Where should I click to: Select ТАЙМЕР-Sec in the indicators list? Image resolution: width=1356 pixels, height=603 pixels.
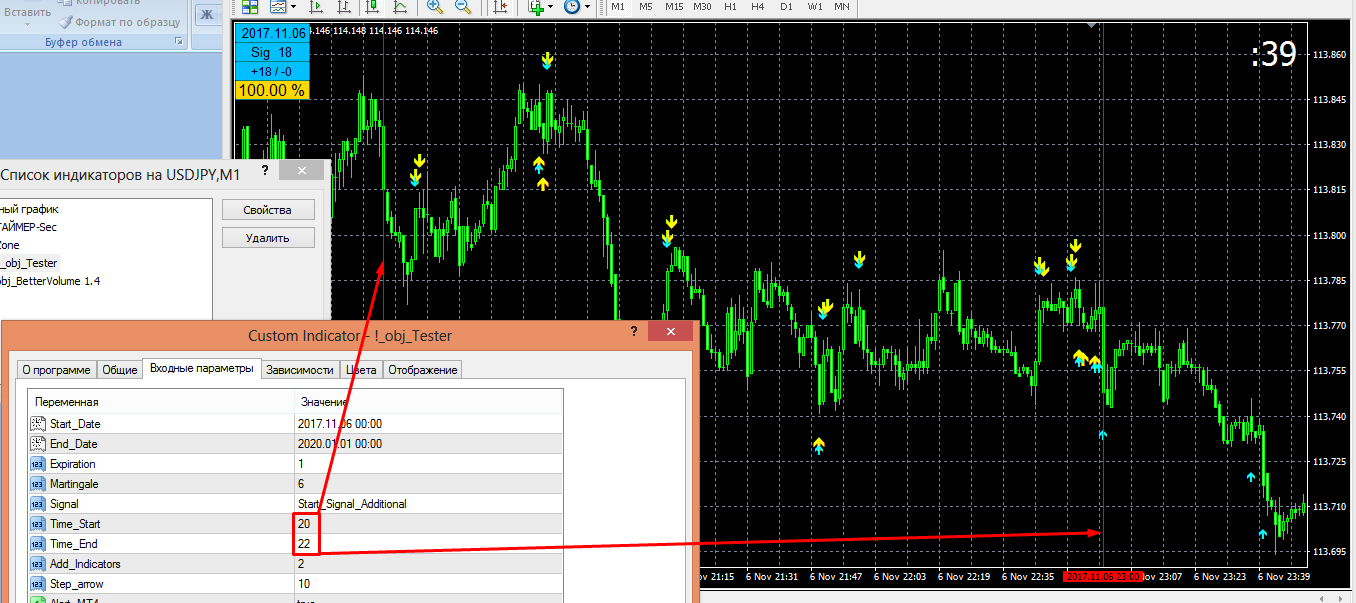pyautogui.click(x=28, y=227)
